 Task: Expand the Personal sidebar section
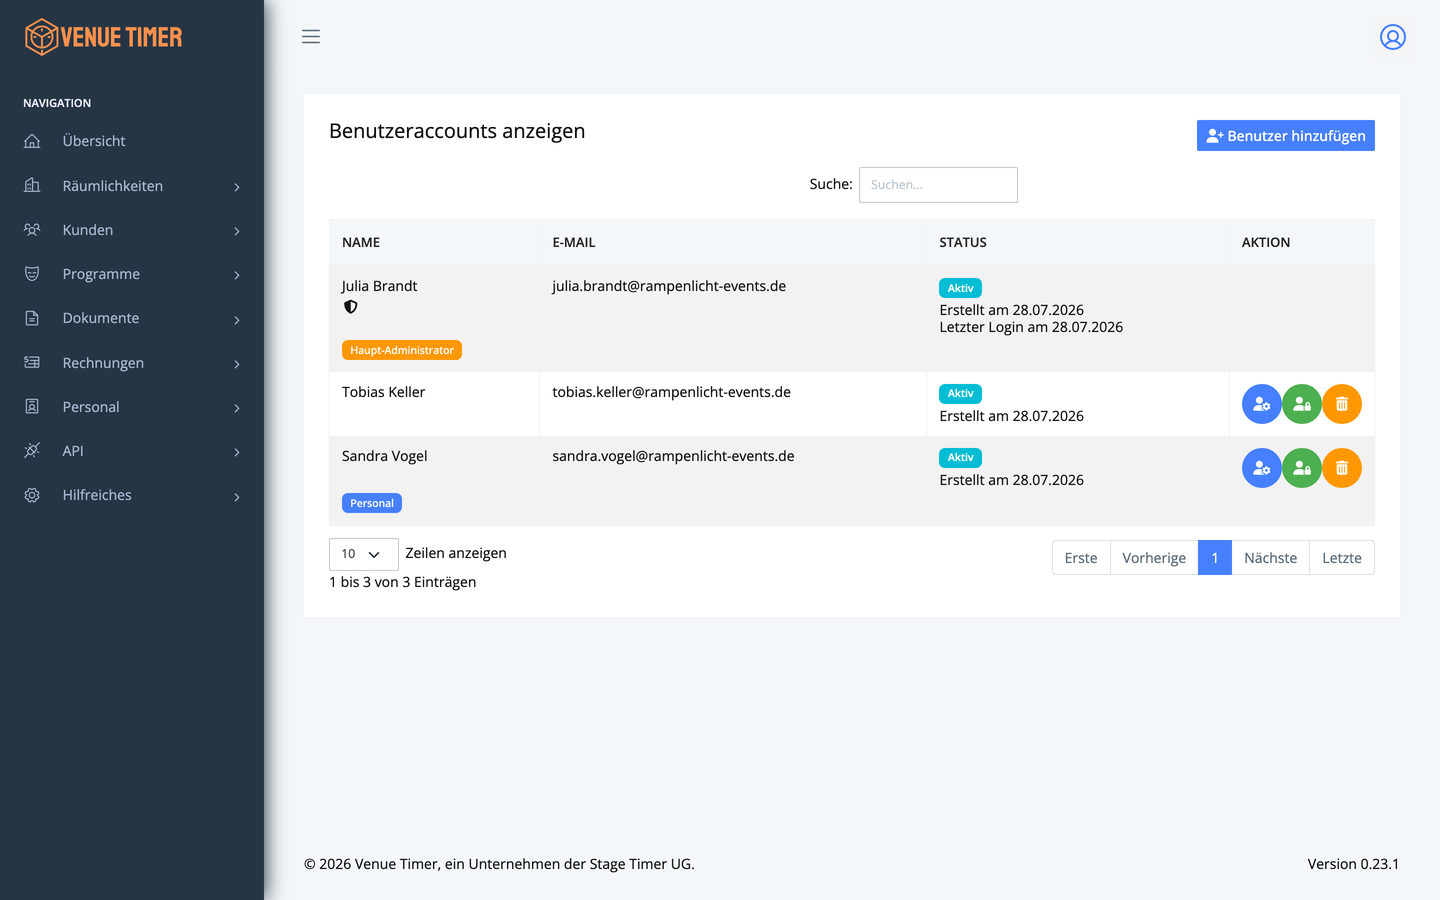(132, 407)
